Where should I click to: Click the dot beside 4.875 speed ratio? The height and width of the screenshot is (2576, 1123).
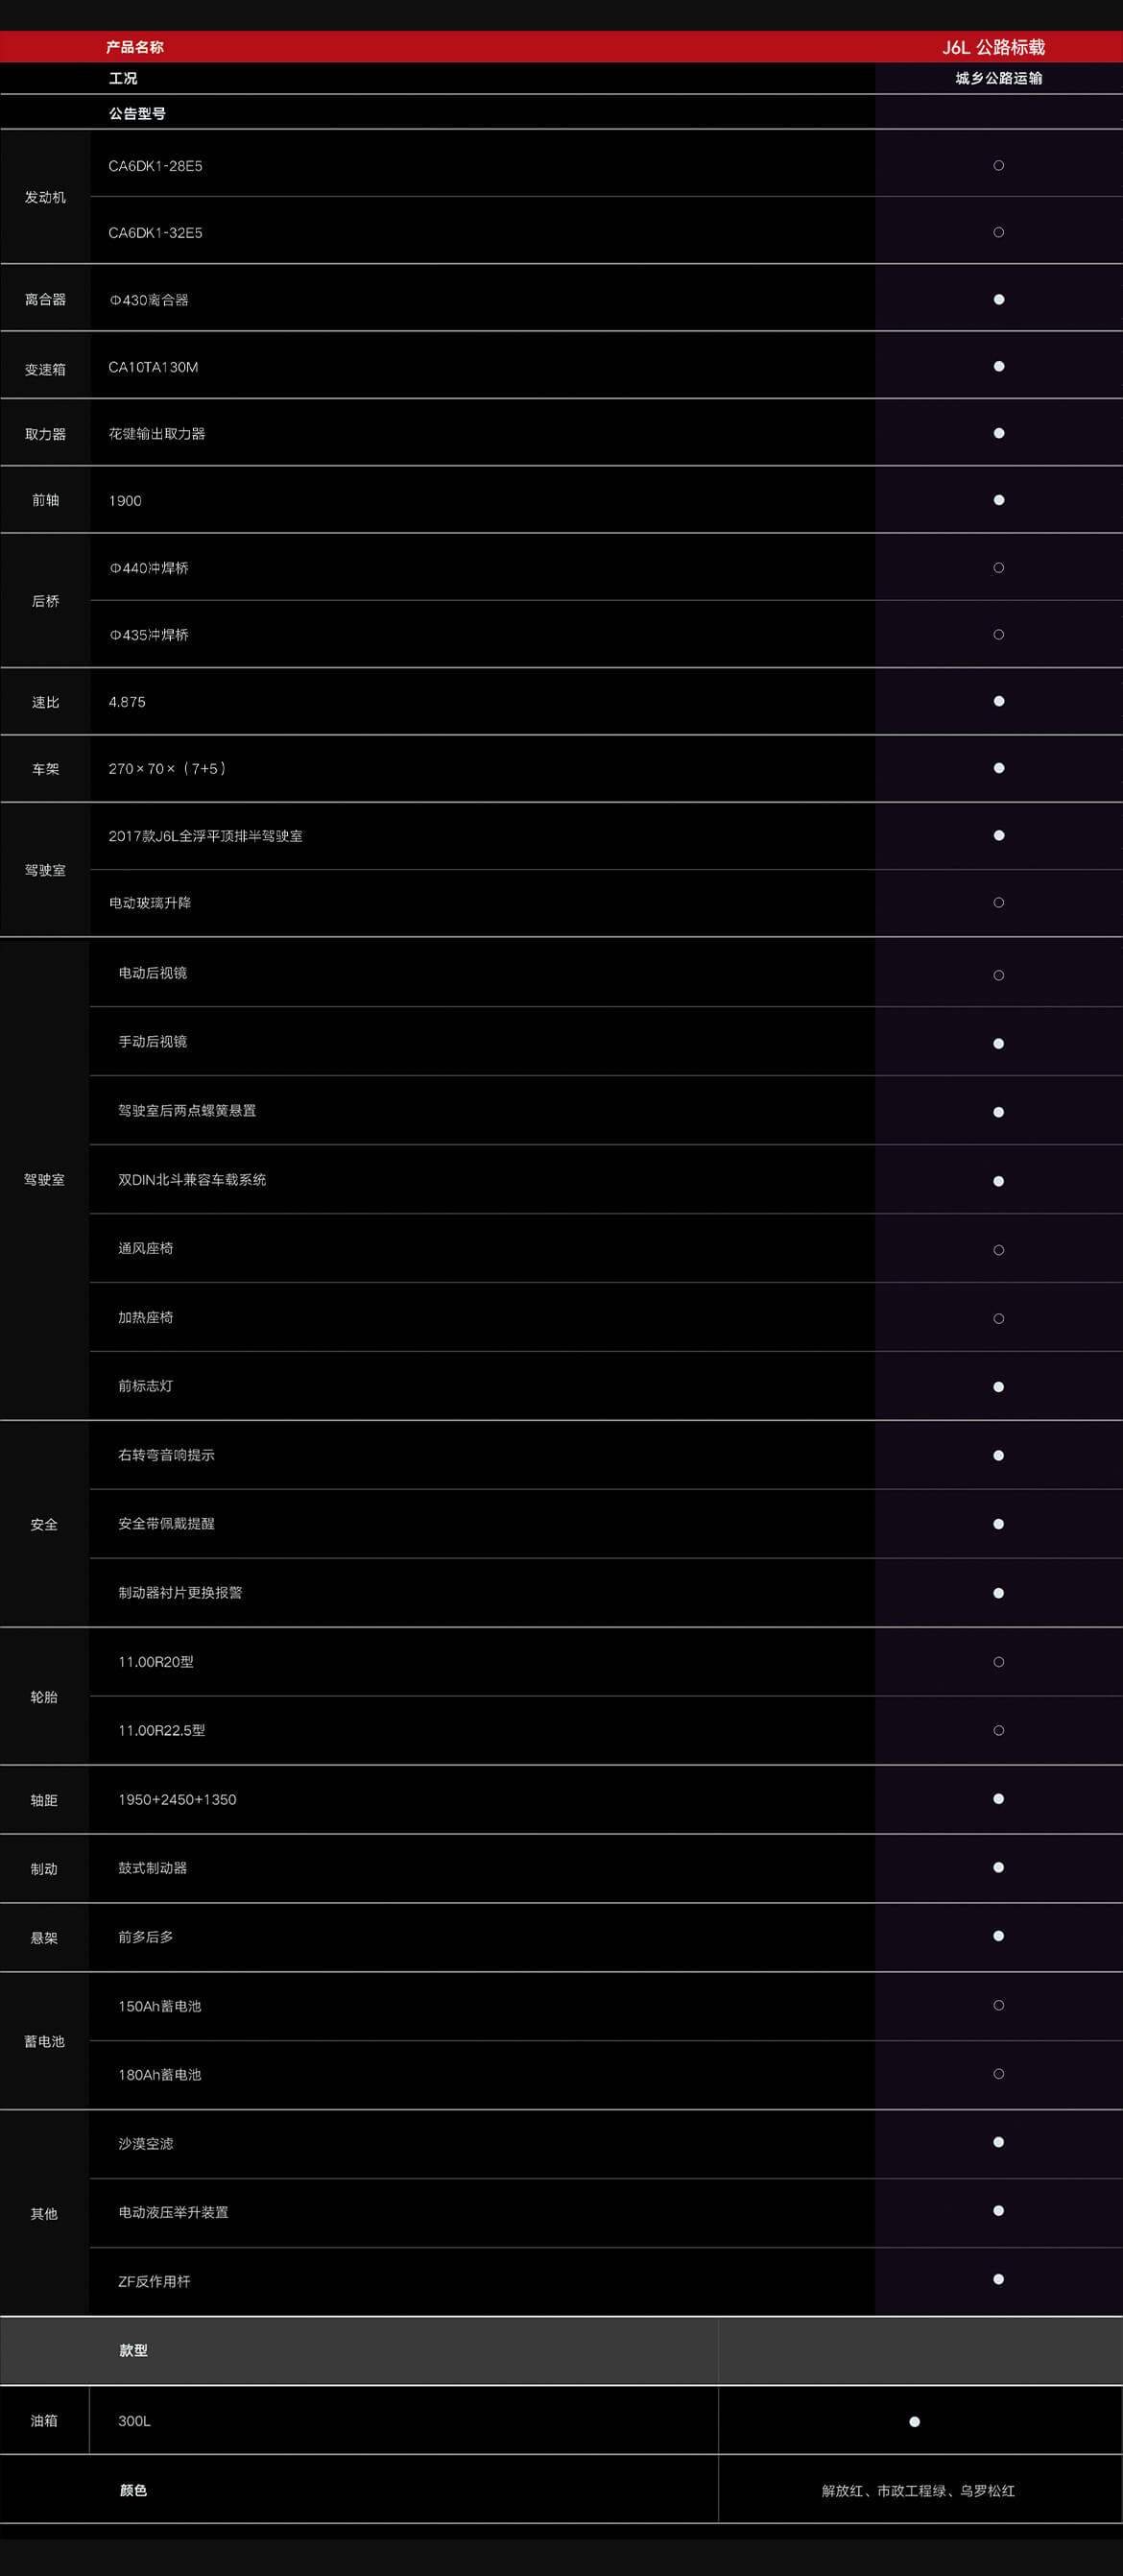point(998,701)
